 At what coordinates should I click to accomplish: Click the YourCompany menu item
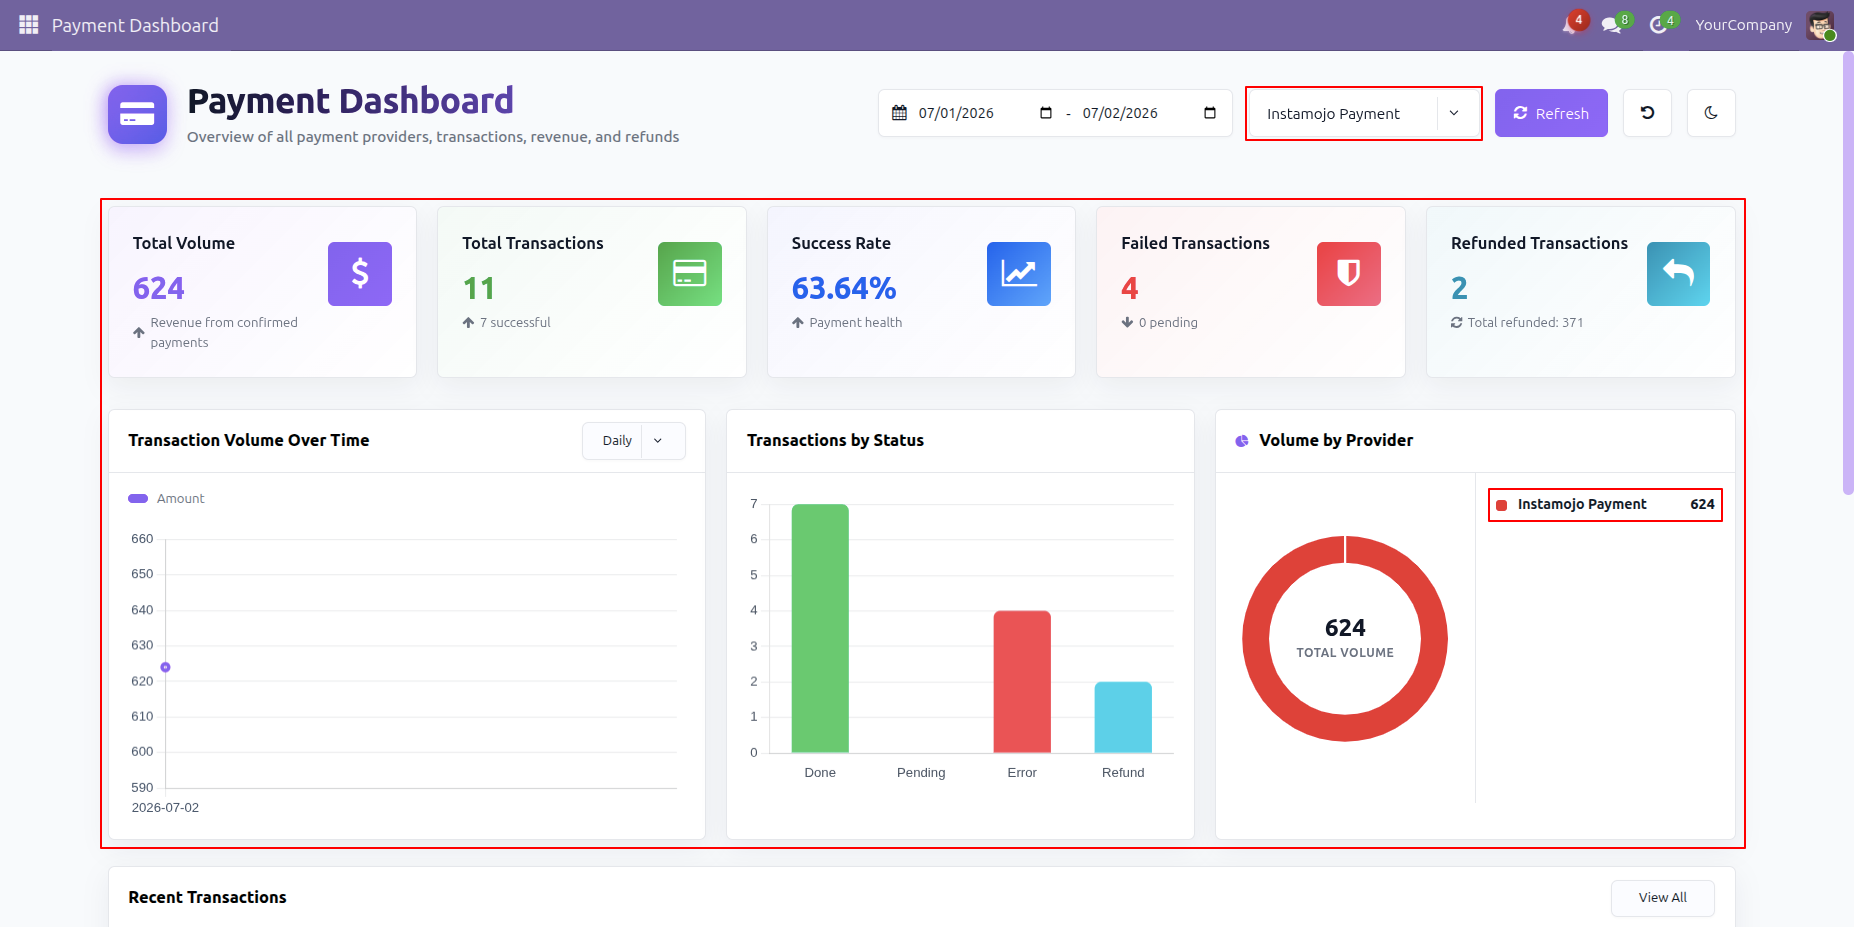1743,25
